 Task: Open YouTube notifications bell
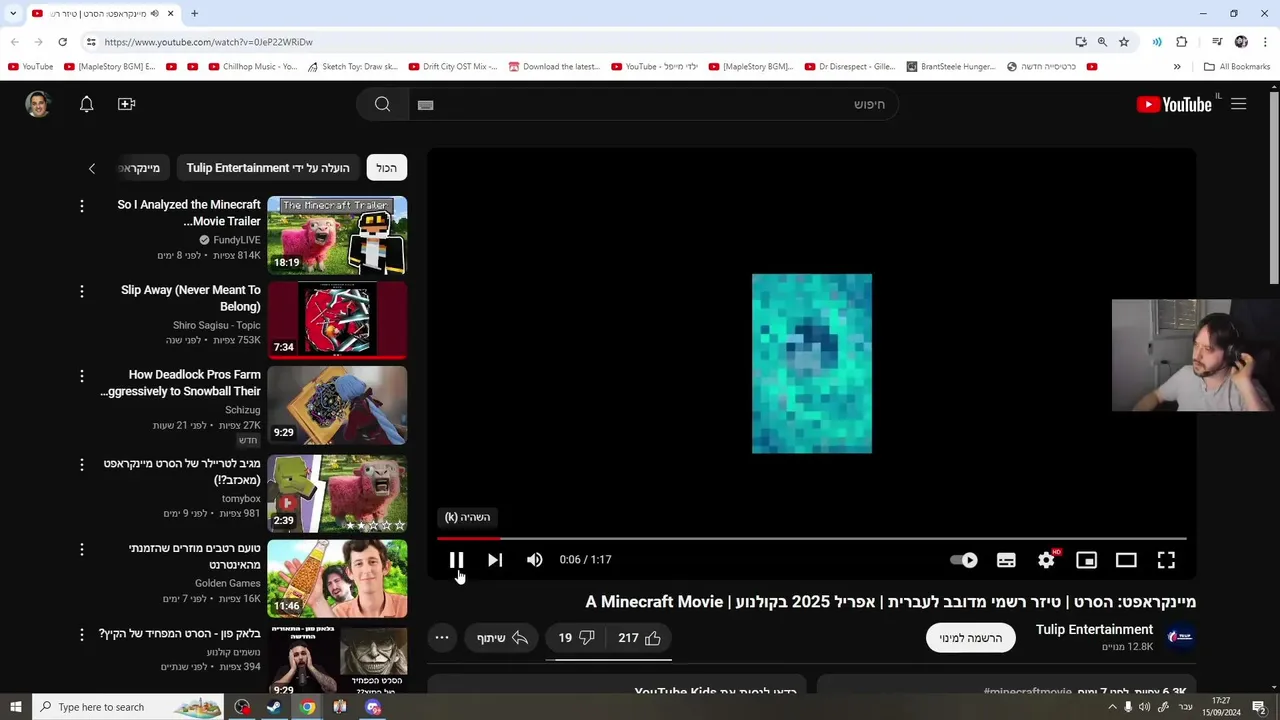pos(86,104)
